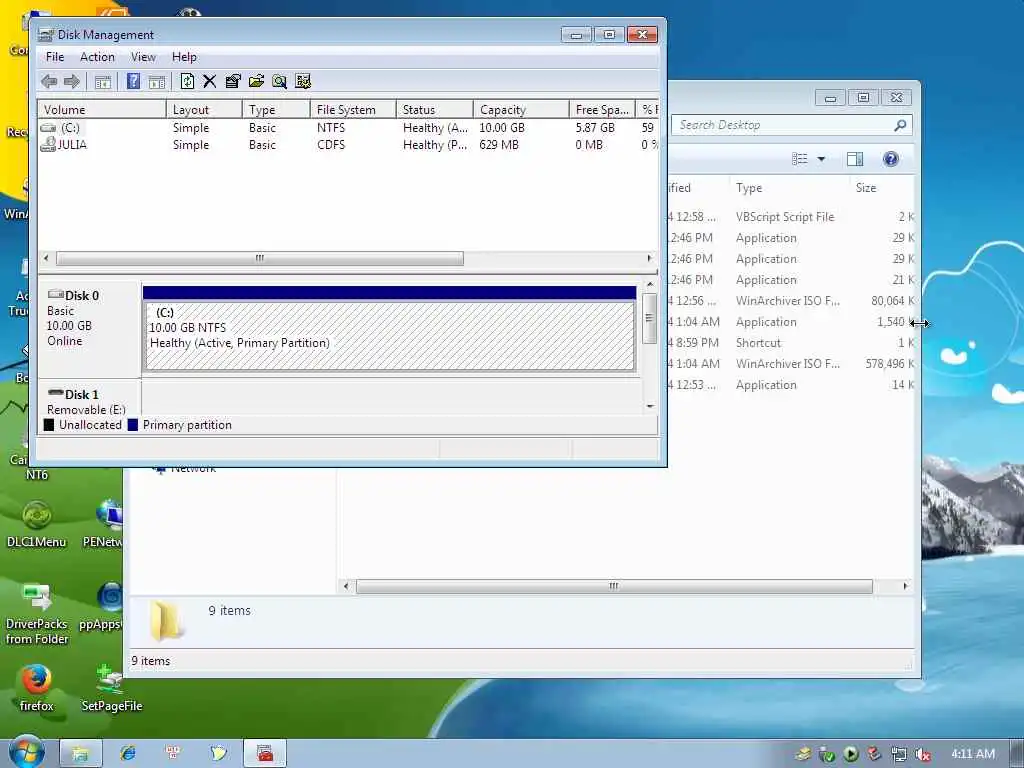Toggle the Explorer preview pane icon
This screenshot has height=768, width=1024.
pos(855,159)
